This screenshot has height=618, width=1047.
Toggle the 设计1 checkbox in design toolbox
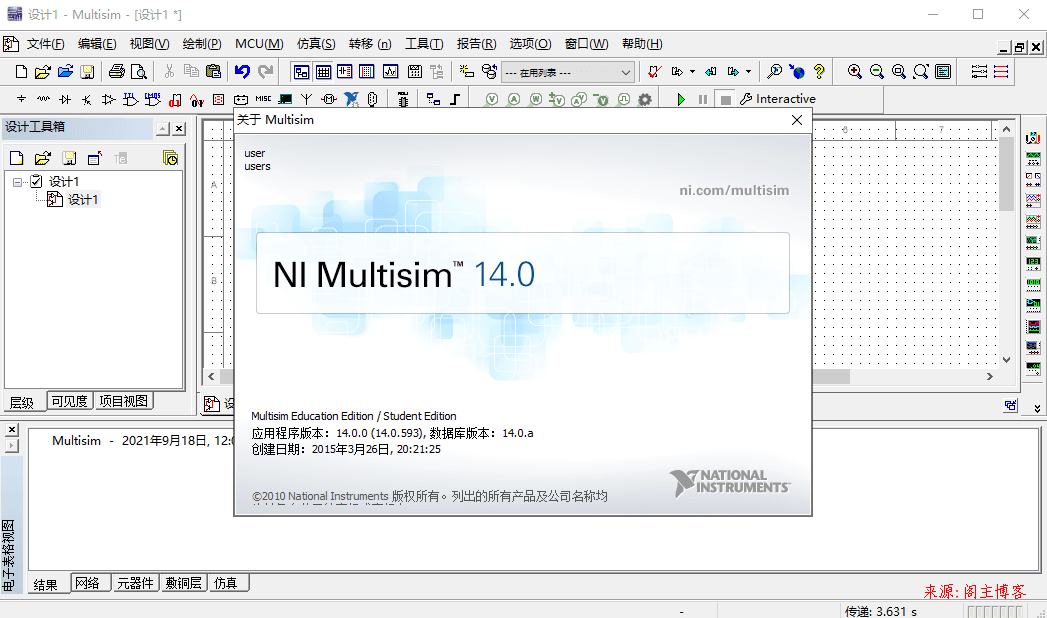(x=37, y=181)
